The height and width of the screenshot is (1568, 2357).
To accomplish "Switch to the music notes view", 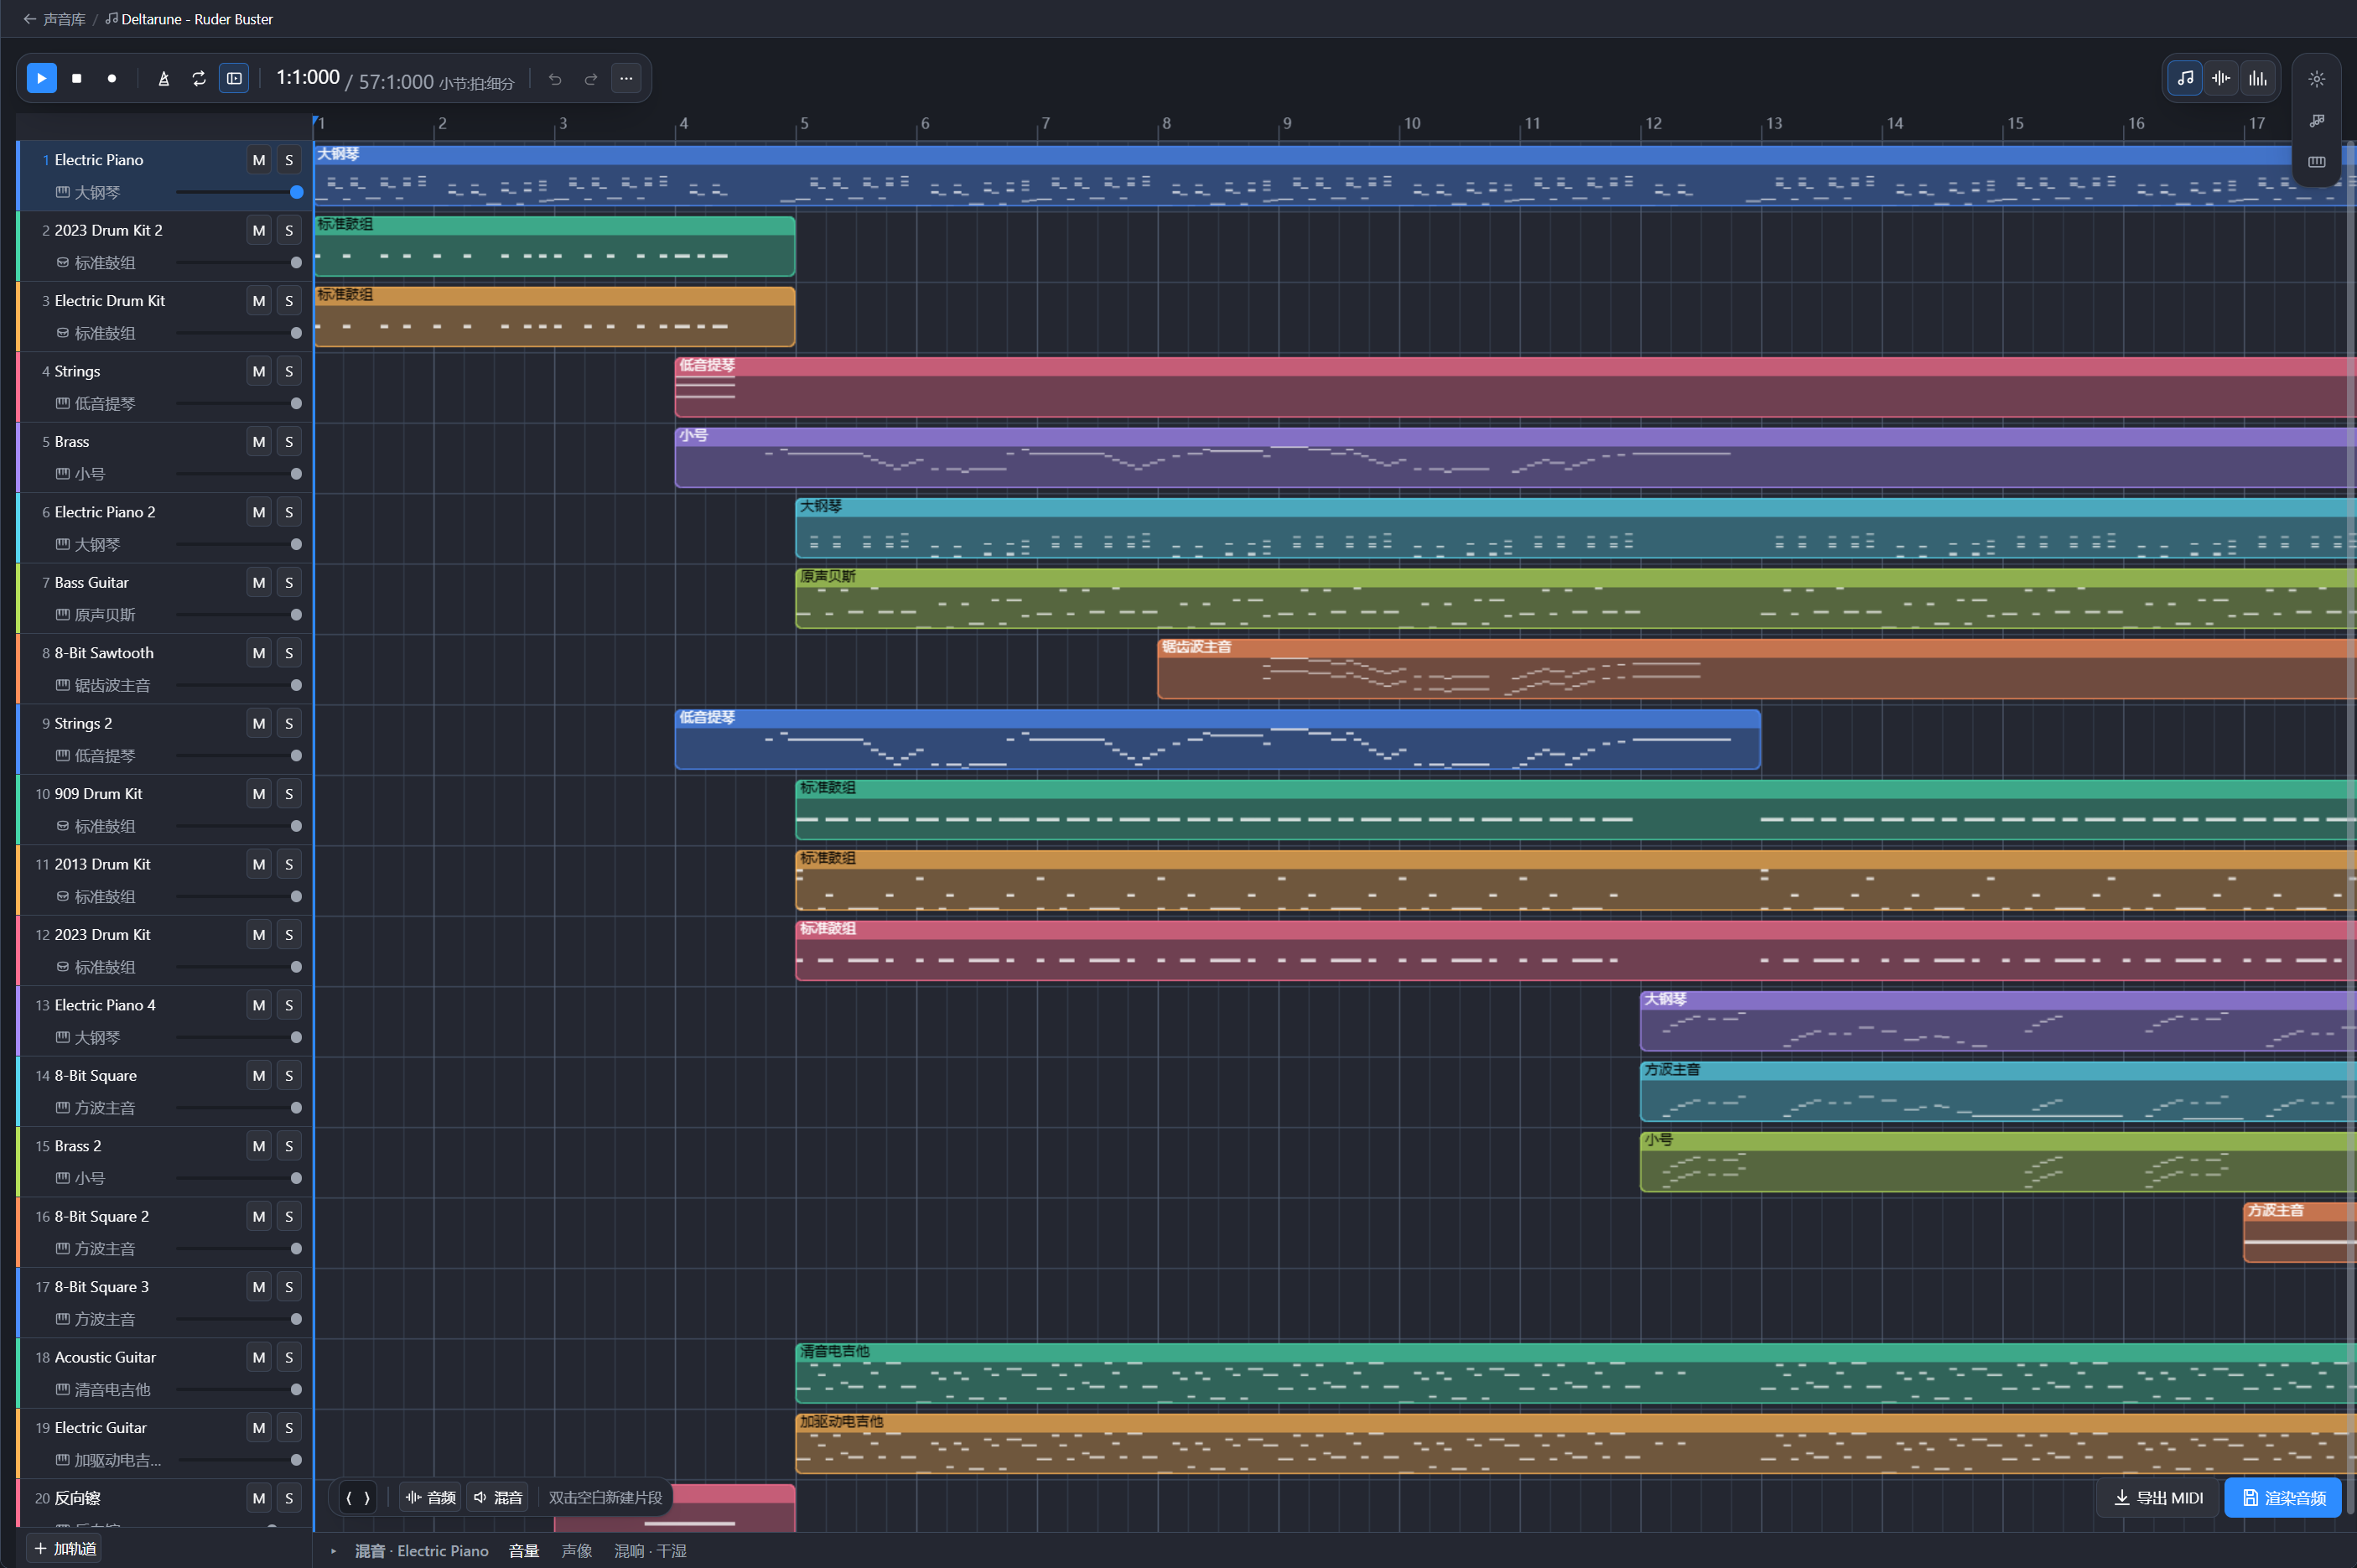I will (x=2185, y=78).
